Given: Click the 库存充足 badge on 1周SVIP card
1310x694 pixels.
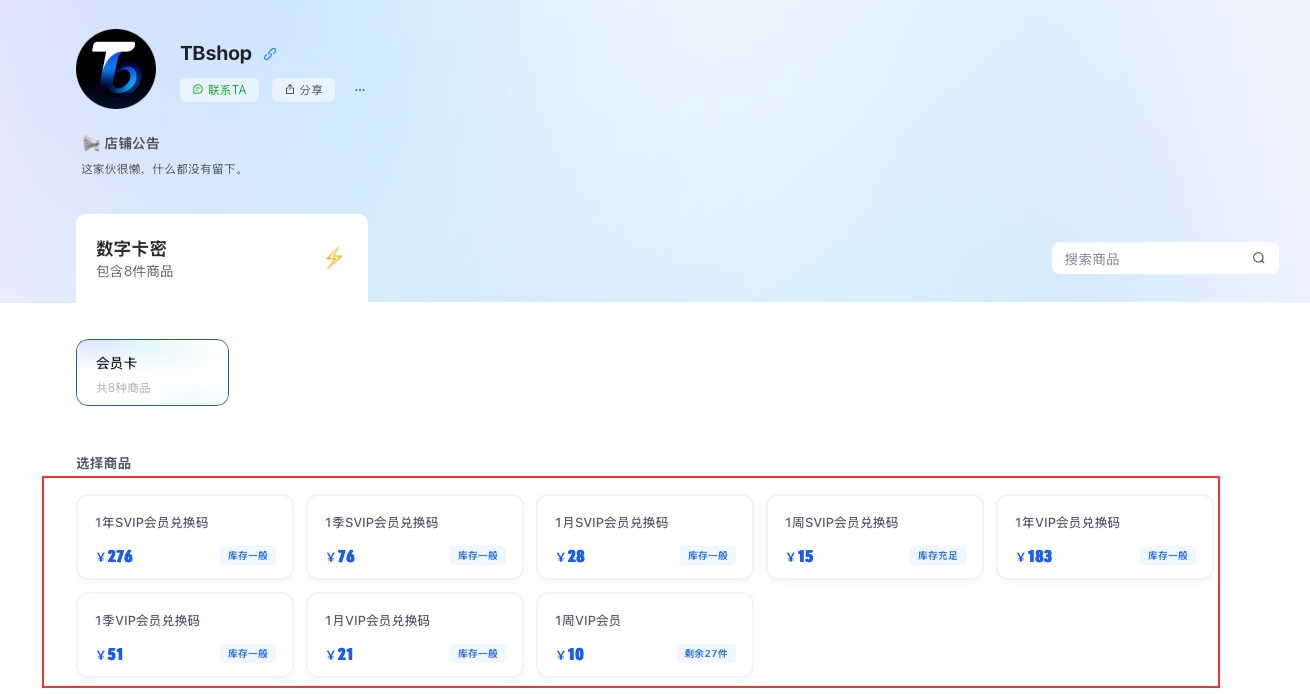Looking at the screenshot, I should (938, 555).
